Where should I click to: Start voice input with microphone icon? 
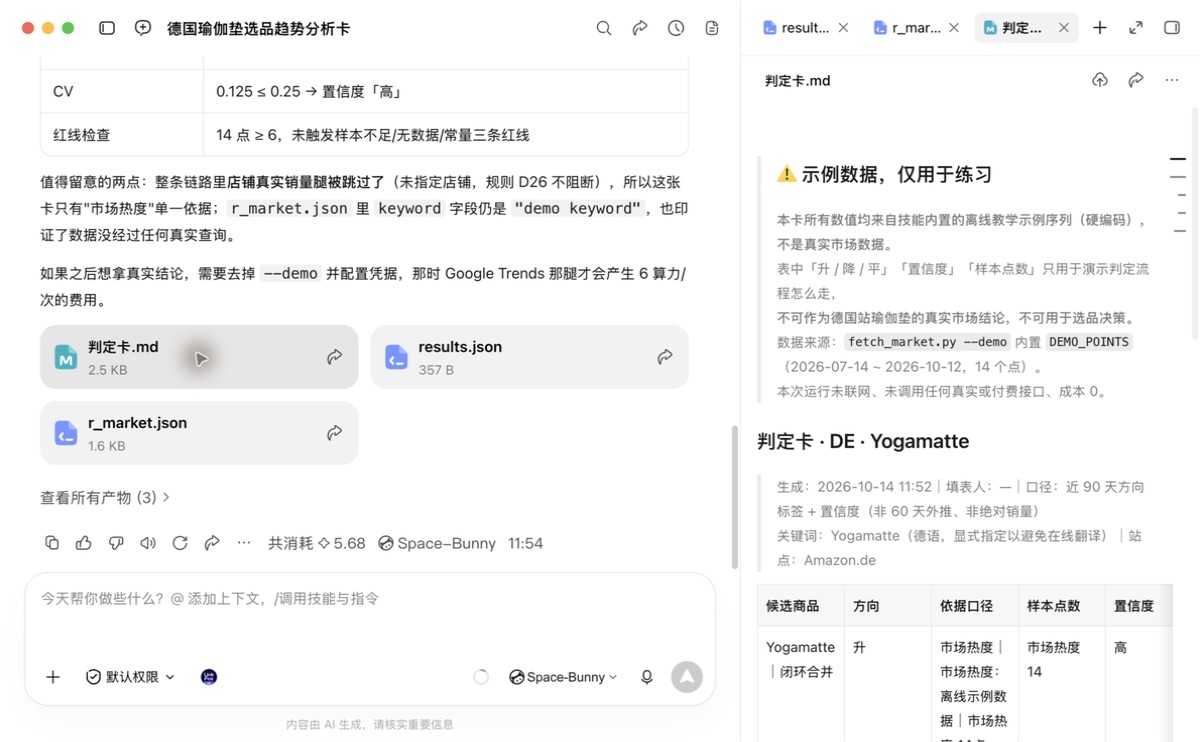coord(647,677)
